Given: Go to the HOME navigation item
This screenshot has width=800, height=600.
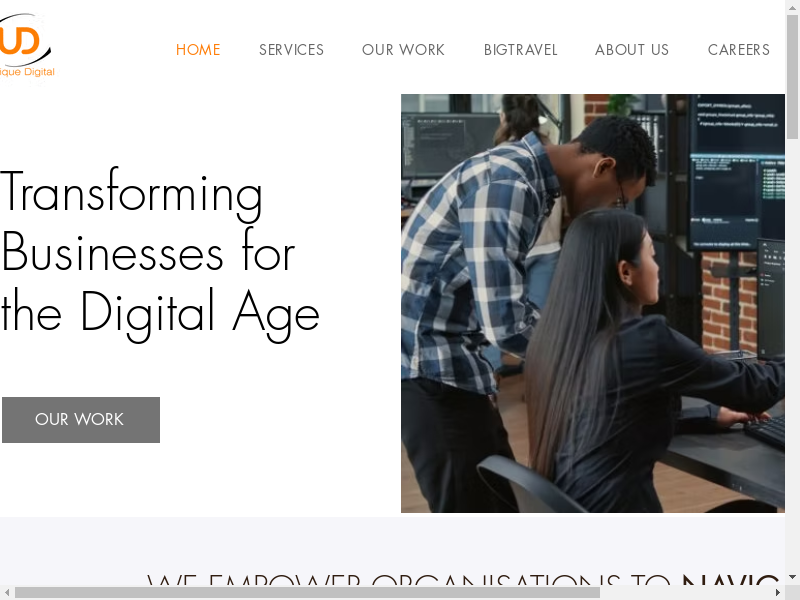Looking at the screenshot, I should [x=198, y=49].
